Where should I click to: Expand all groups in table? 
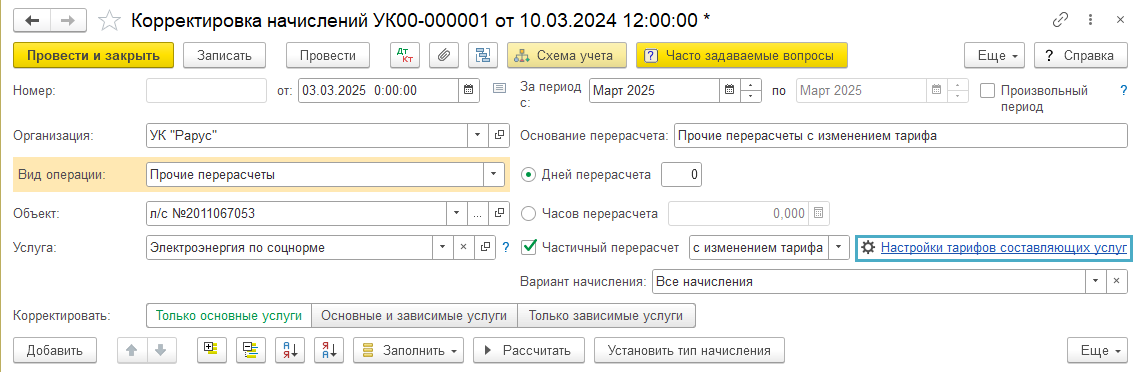pyautogui.click(x=211, y=350)
